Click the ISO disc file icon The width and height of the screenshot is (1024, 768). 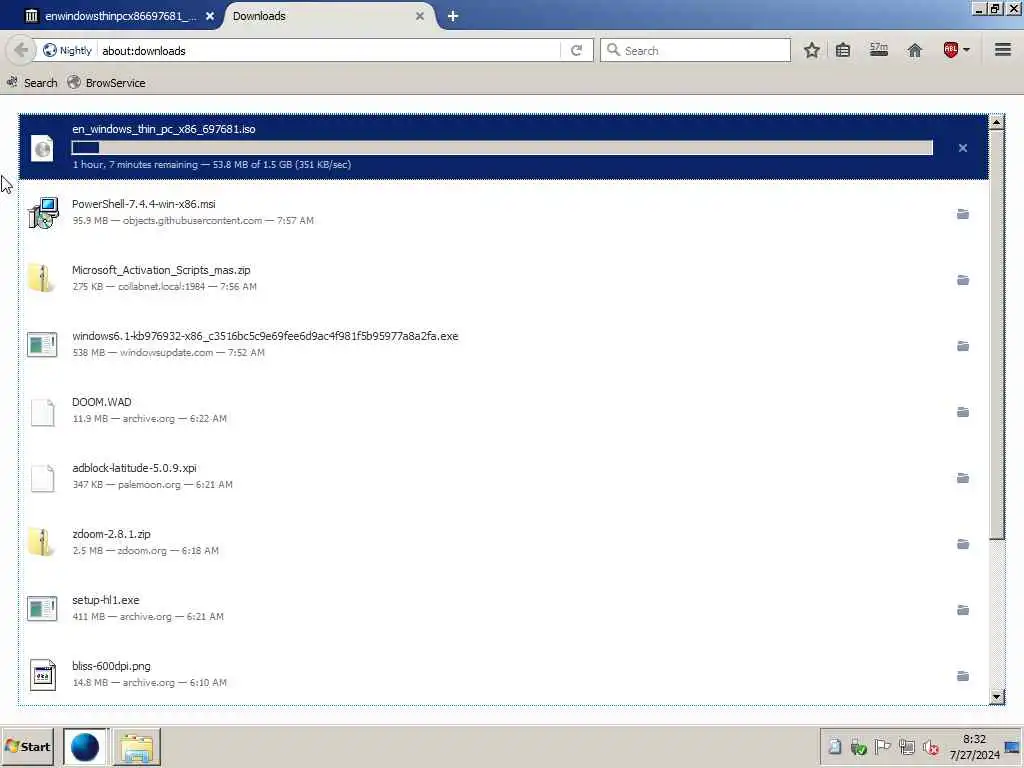42,148
